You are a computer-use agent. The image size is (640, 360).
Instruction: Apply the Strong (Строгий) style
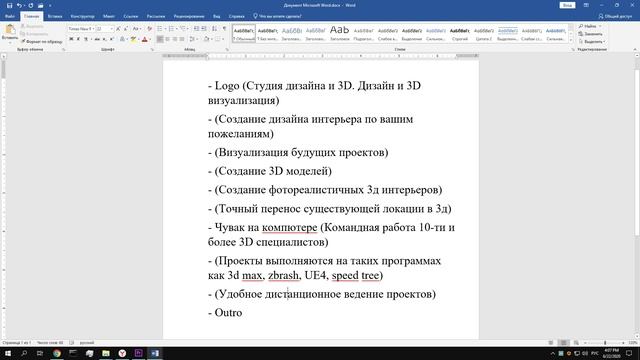click(460, 33)
